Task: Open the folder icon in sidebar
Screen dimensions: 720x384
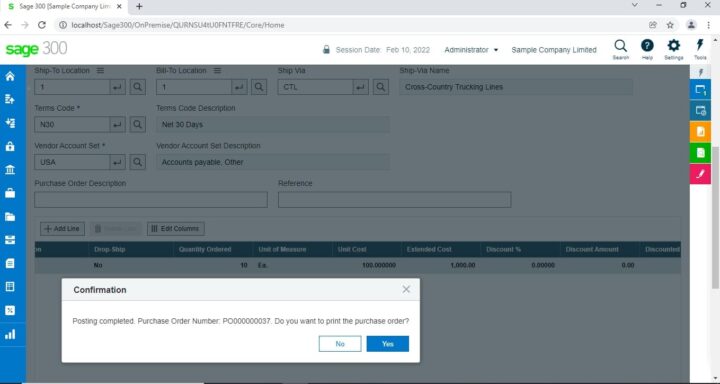Action: point(10,217)
